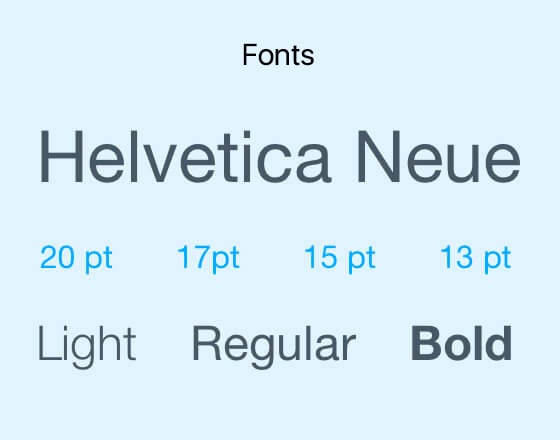560x440 pixels.
Task: Select the word Neue in the typeface title
Action: click(439, 157)
